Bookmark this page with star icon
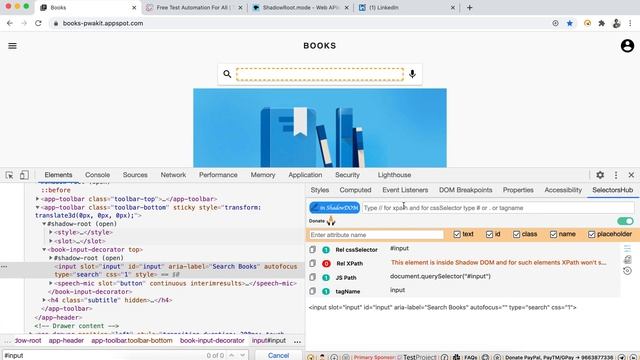 [570, 23]
